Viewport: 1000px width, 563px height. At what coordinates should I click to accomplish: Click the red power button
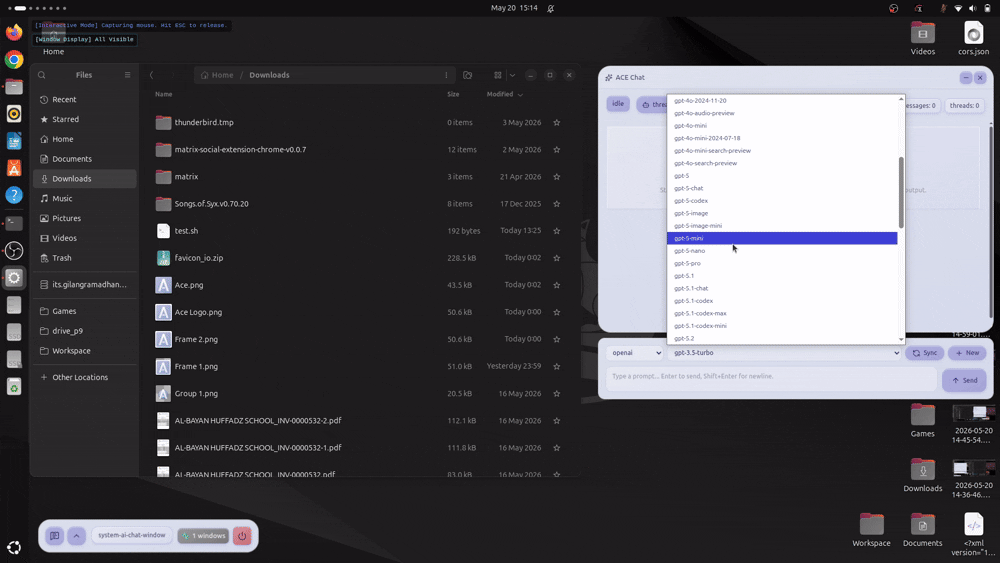pos(242,536)
